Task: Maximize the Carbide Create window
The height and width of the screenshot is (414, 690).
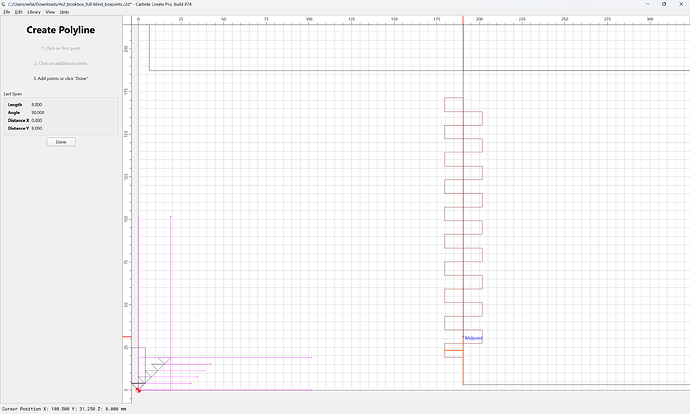Action: pos(664,4)
